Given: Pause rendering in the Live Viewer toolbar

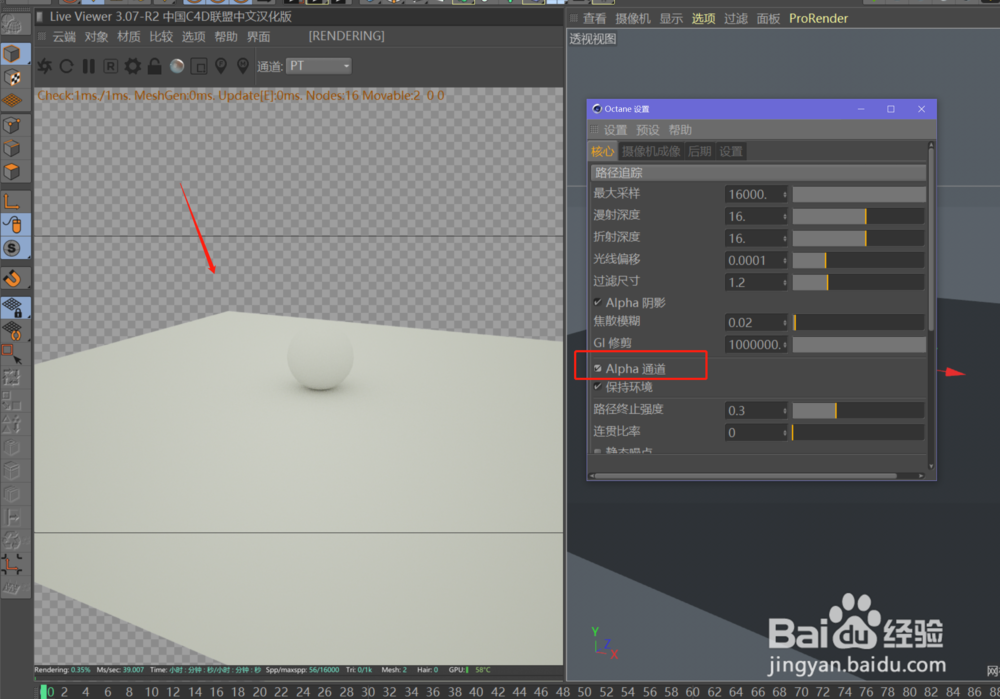Looking at the screenshot, I should (89, 66).
